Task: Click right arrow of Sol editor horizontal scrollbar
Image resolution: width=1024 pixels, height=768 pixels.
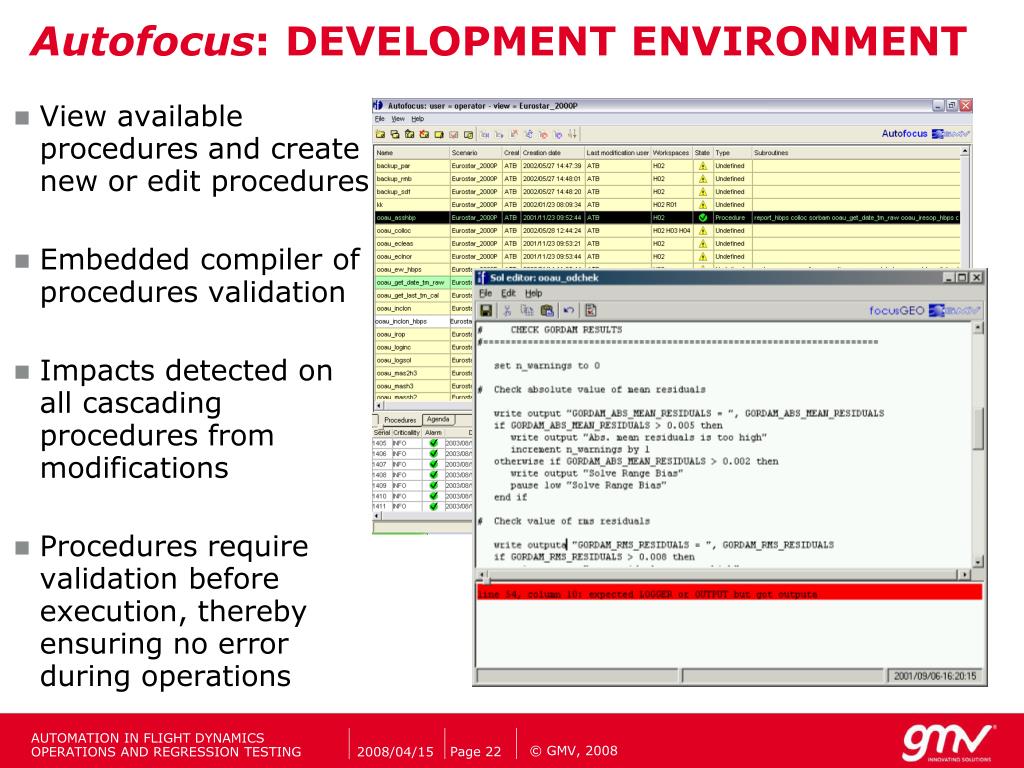Action: point(965,575)
